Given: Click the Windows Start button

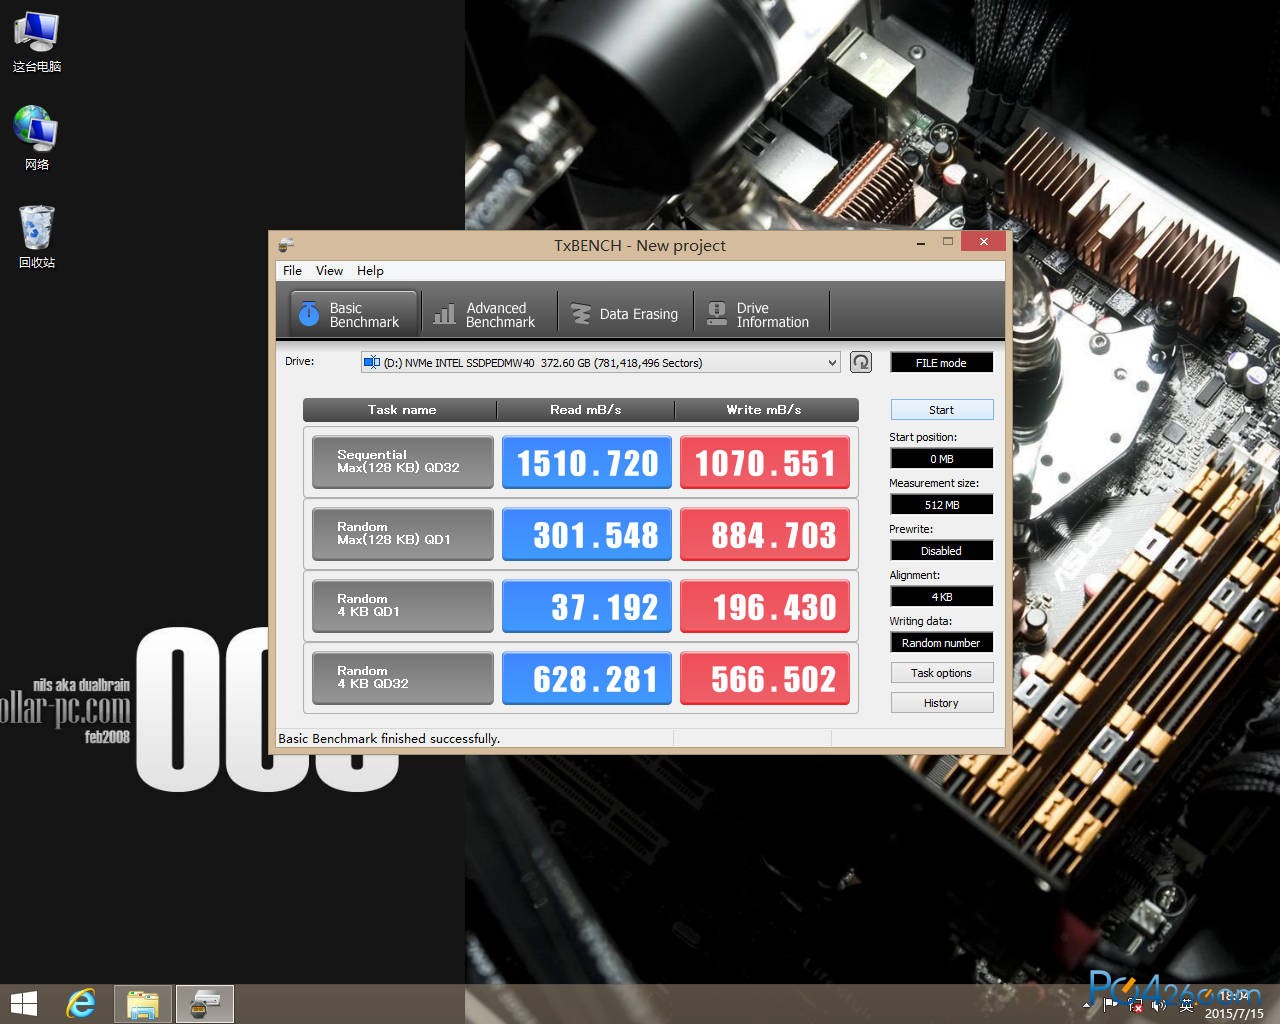Looking at the screenshot, I should 23,1004.
